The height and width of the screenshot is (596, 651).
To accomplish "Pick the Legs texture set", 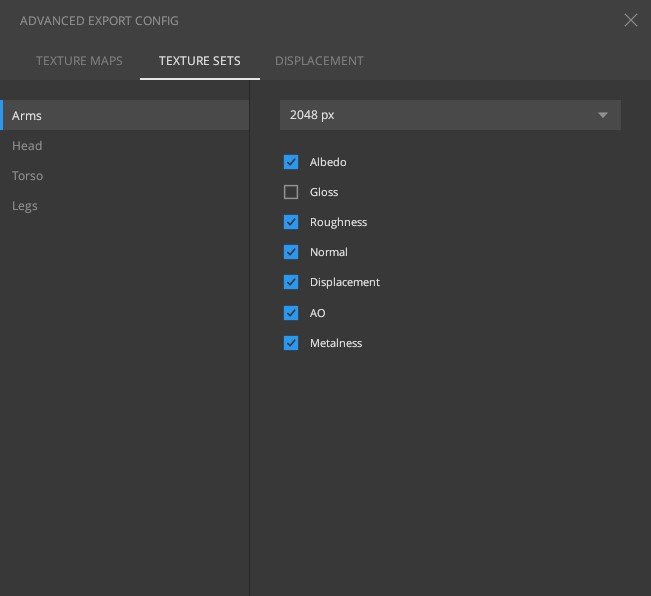I will point(25,206).
